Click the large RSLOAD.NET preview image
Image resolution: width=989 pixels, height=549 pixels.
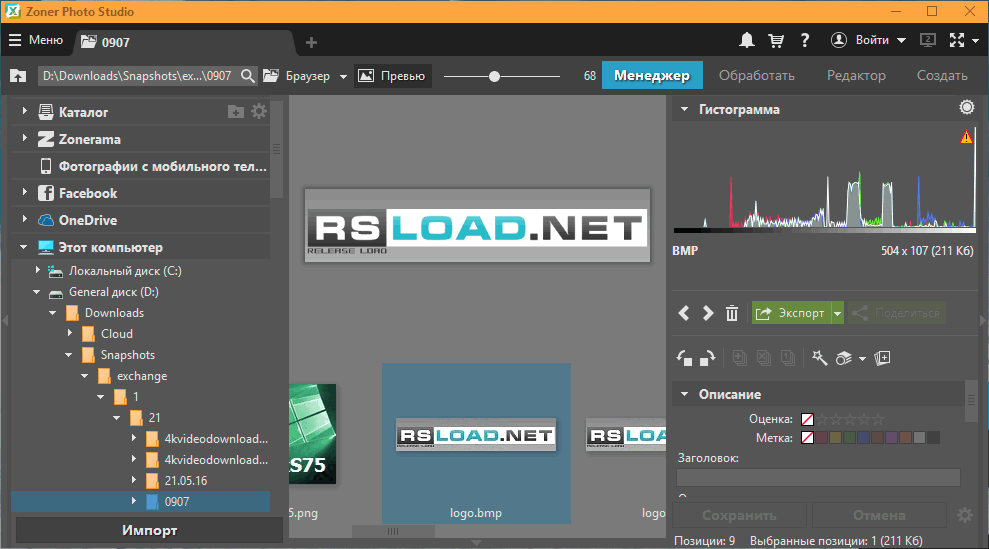(477, 225)
